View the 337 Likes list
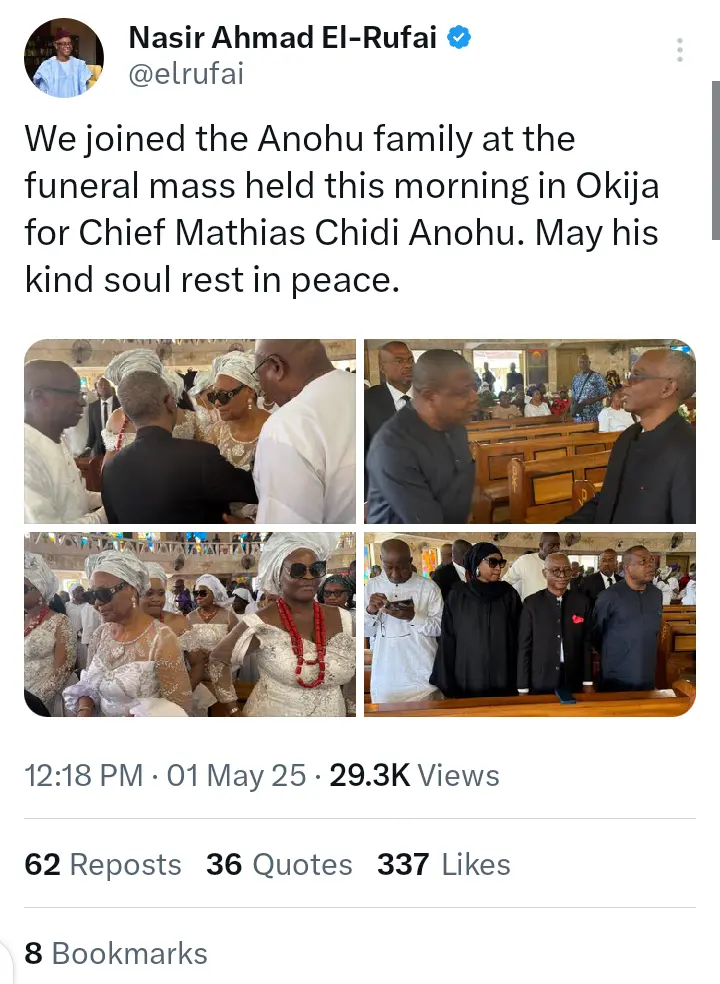The width and height of the screenshot is (720, 984). pos(444,864)
